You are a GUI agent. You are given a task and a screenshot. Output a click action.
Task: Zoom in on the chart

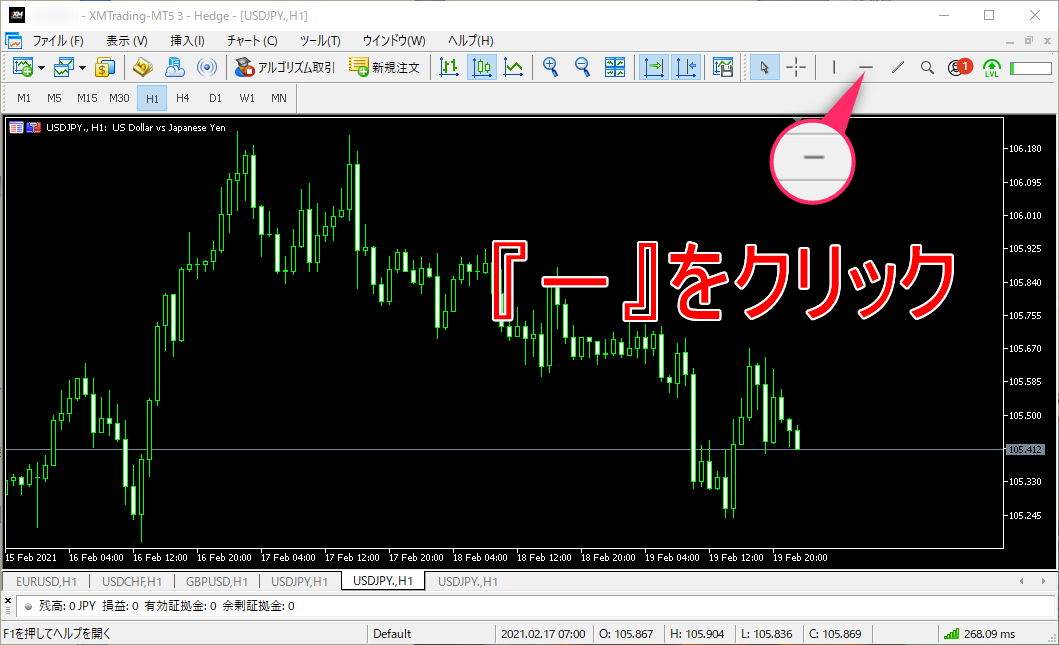pos(550,68)
